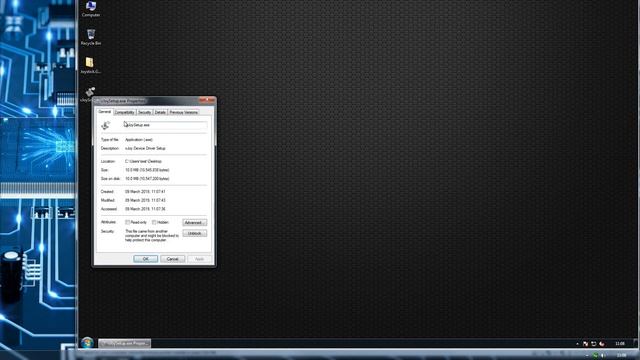Click the Properties window taskbar button
The width and height of the screenshot is (640, 360).
pos(124,344)
